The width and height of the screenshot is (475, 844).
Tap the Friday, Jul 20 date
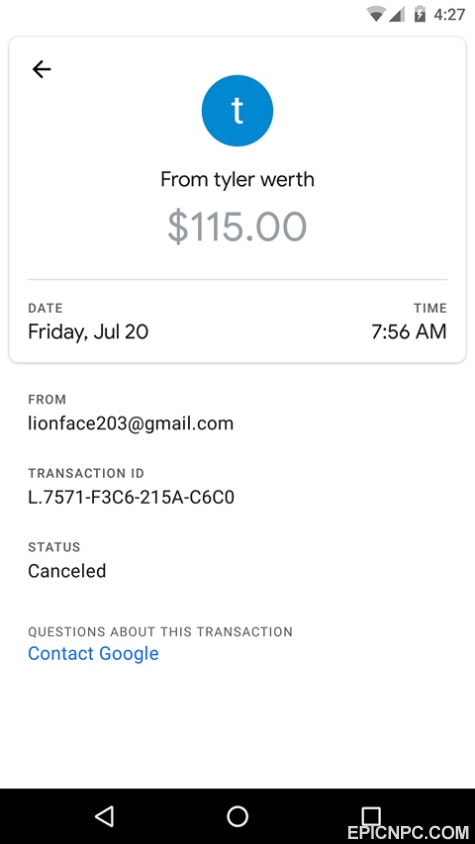pyautogui.click(x=88, y=332)
